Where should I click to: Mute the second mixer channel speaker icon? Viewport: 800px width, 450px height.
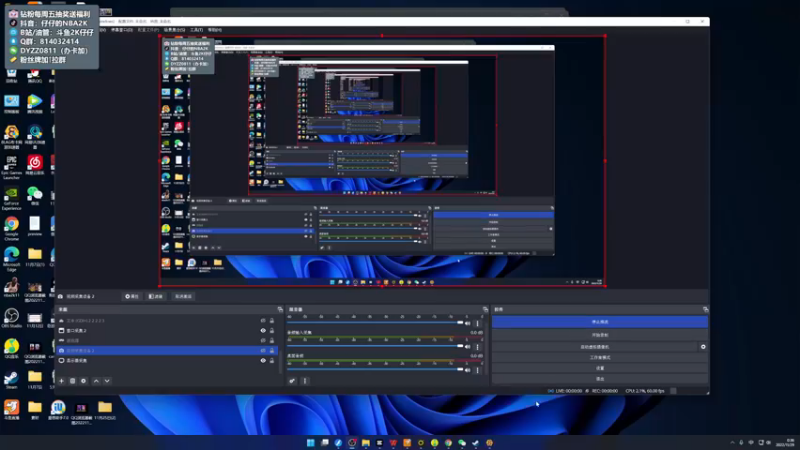point(467,346)
